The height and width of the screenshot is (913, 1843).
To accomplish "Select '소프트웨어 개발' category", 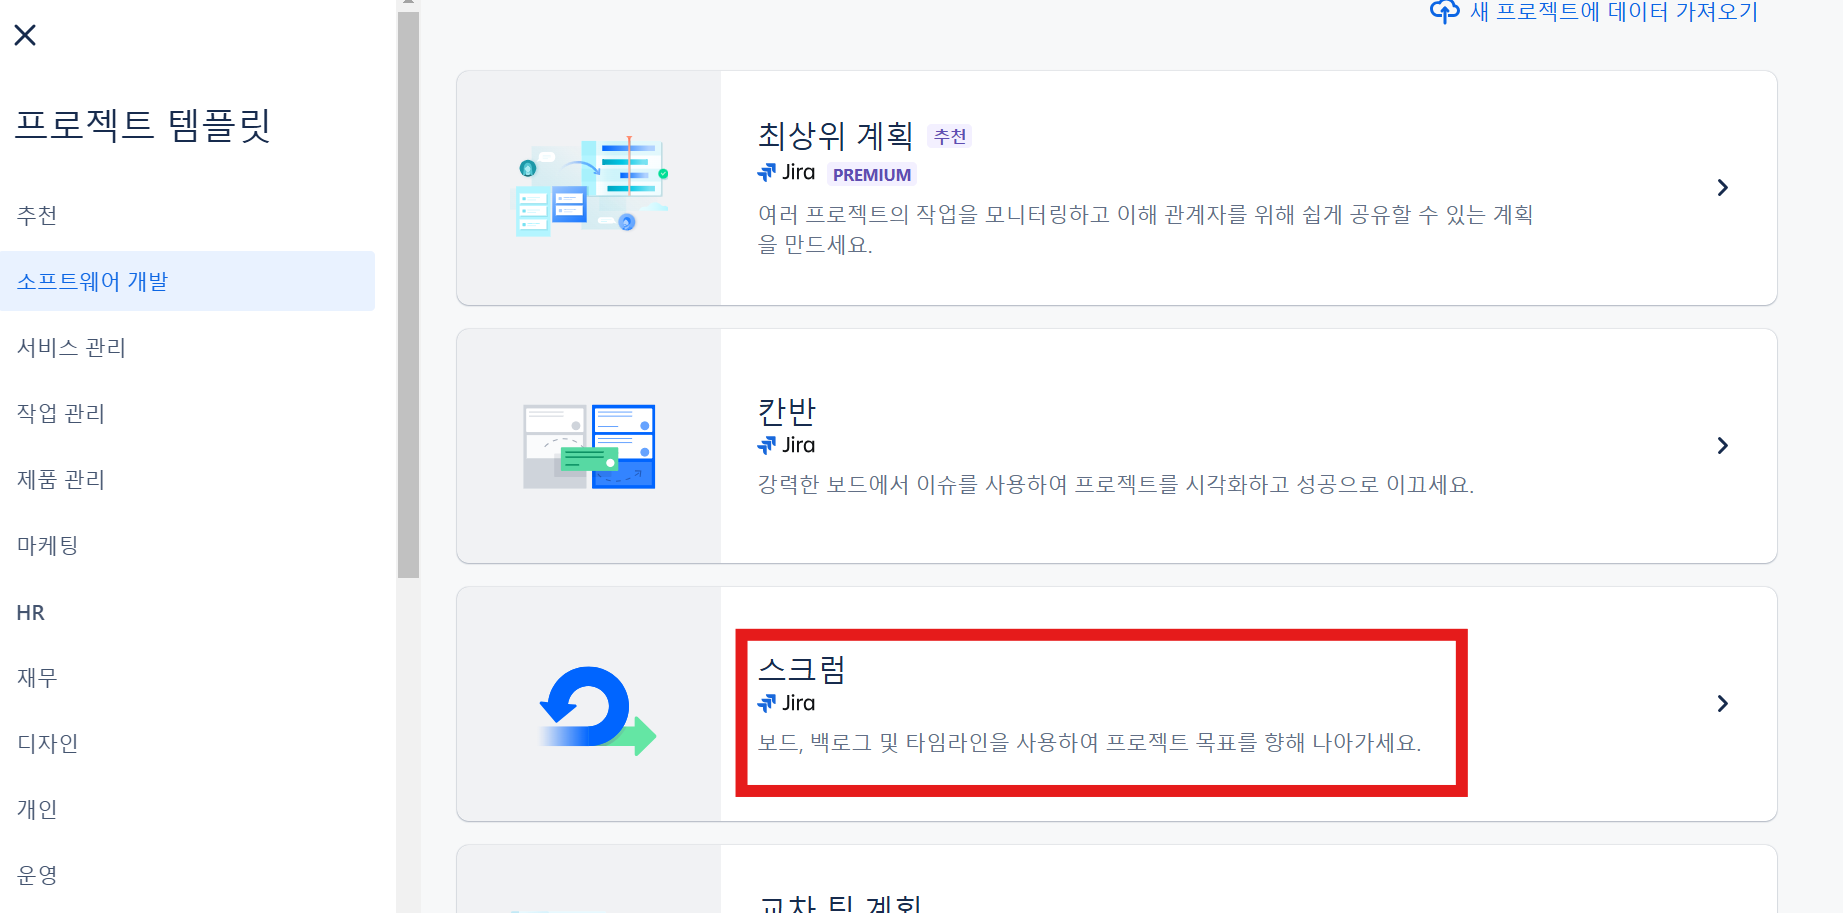I will click(187, 281).
